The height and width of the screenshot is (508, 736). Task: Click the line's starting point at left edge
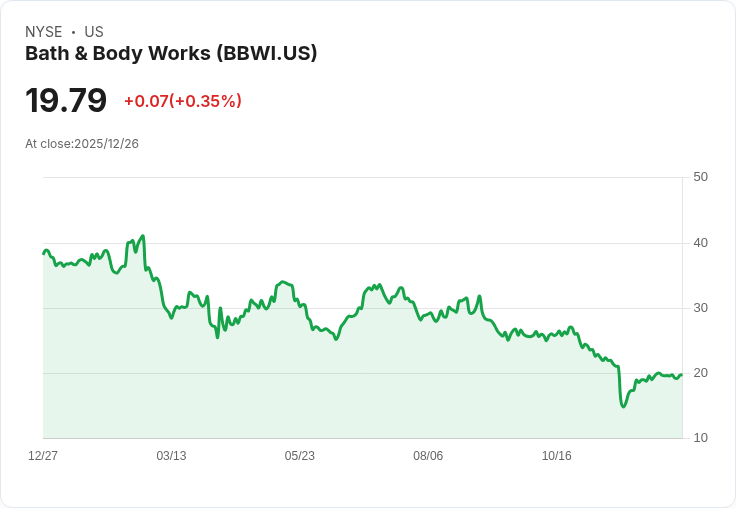click(44, 254)
